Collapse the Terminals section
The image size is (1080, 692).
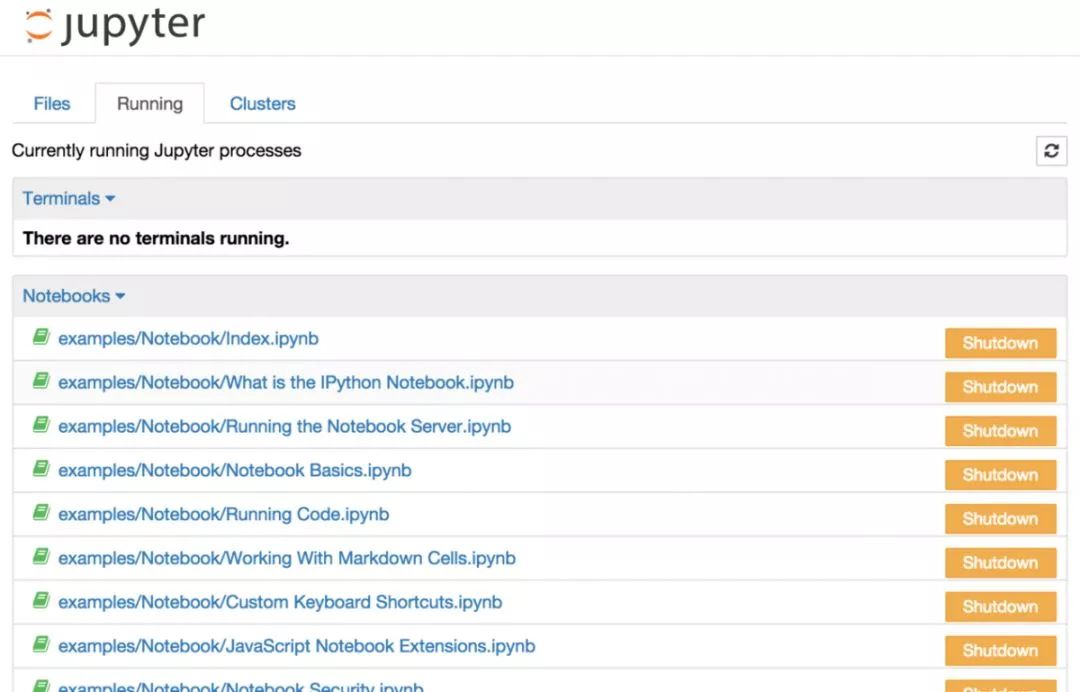click(x=68, y=198)
